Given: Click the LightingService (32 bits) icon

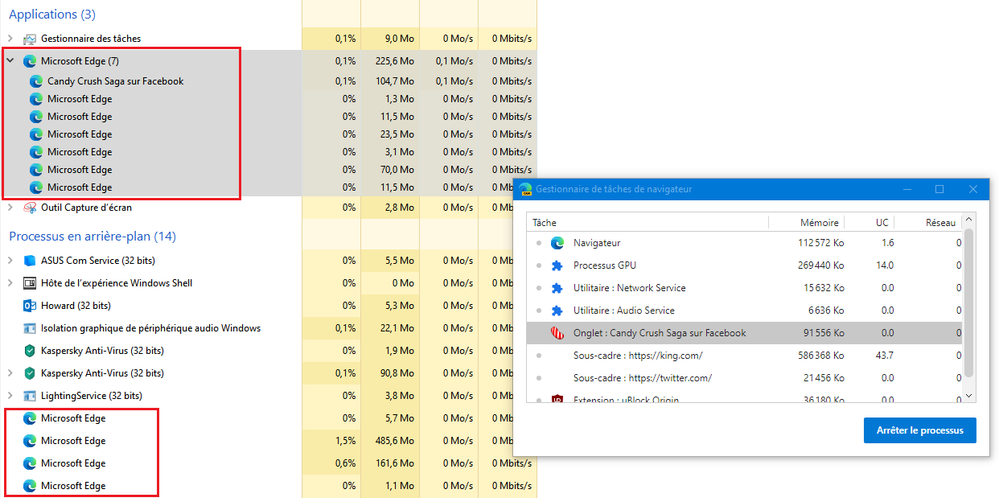Looking at the screenshot, I should 29,396.
